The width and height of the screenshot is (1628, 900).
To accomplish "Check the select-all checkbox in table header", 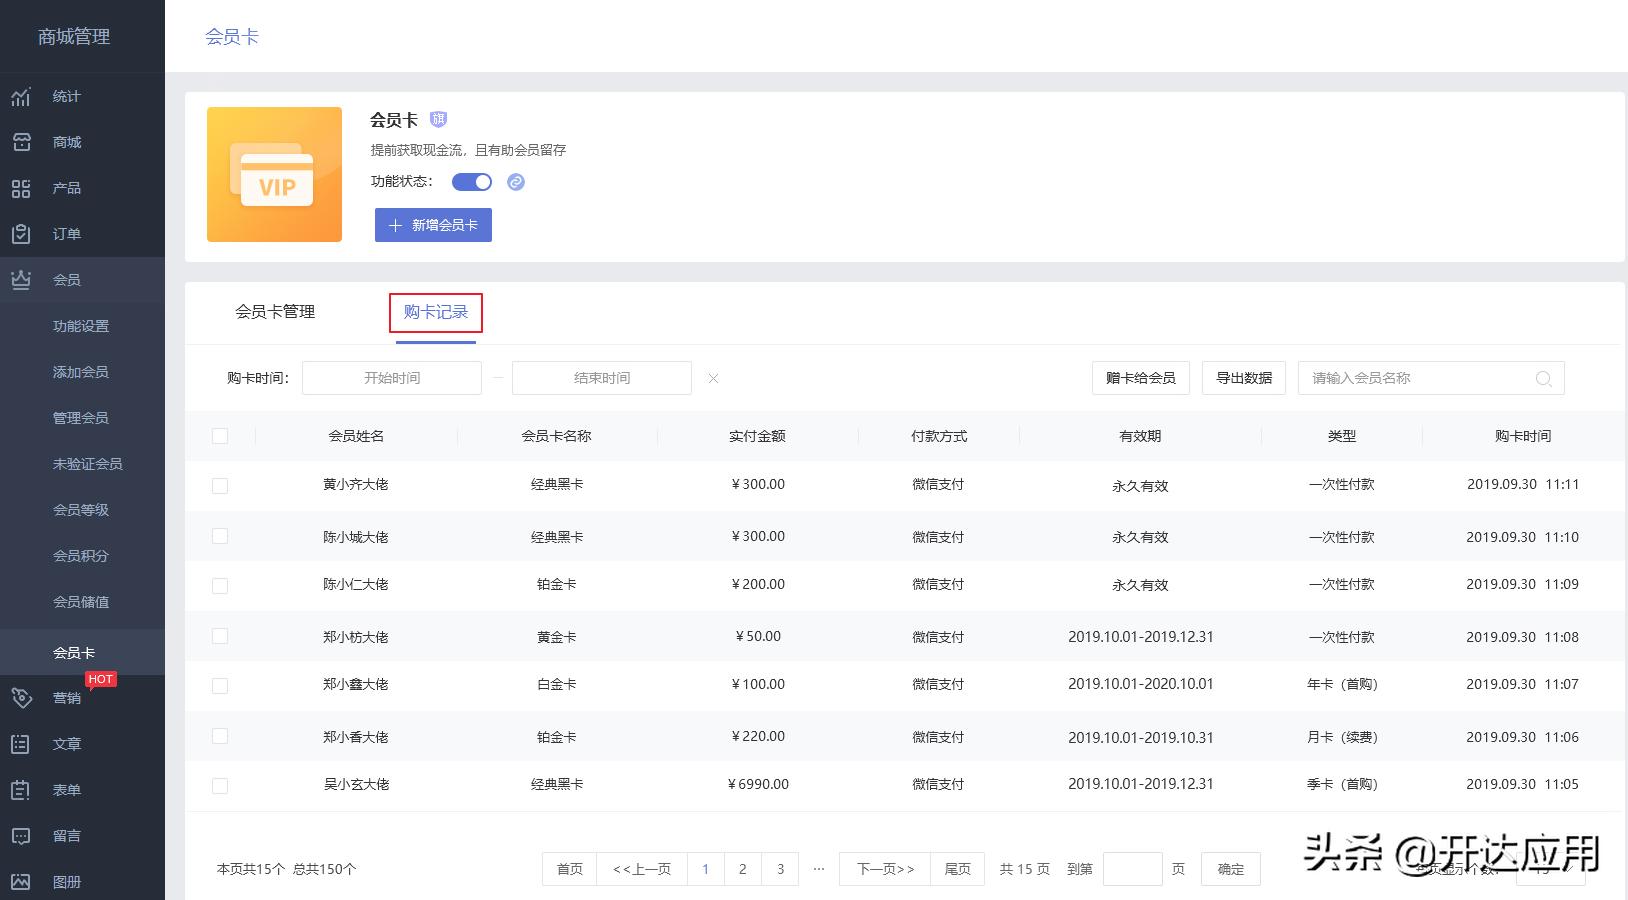I will tap(220, 435).
